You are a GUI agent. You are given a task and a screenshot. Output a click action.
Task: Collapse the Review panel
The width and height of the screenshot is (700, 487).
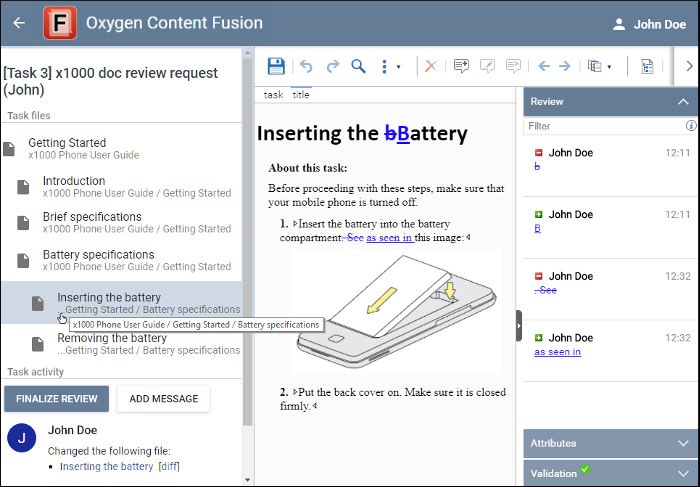click(x=683, y=102)
